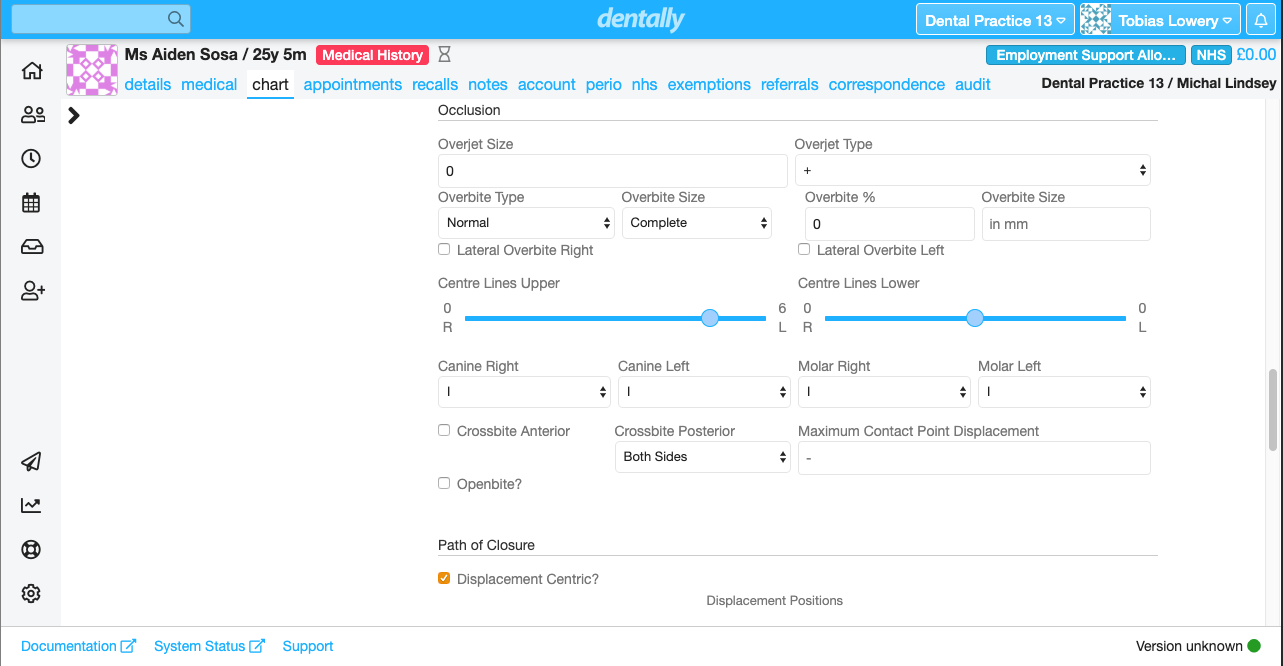Open the Crossbite Posterior dropdown
The height and width of the screenshot is (666, 1283).
(702, 457)
